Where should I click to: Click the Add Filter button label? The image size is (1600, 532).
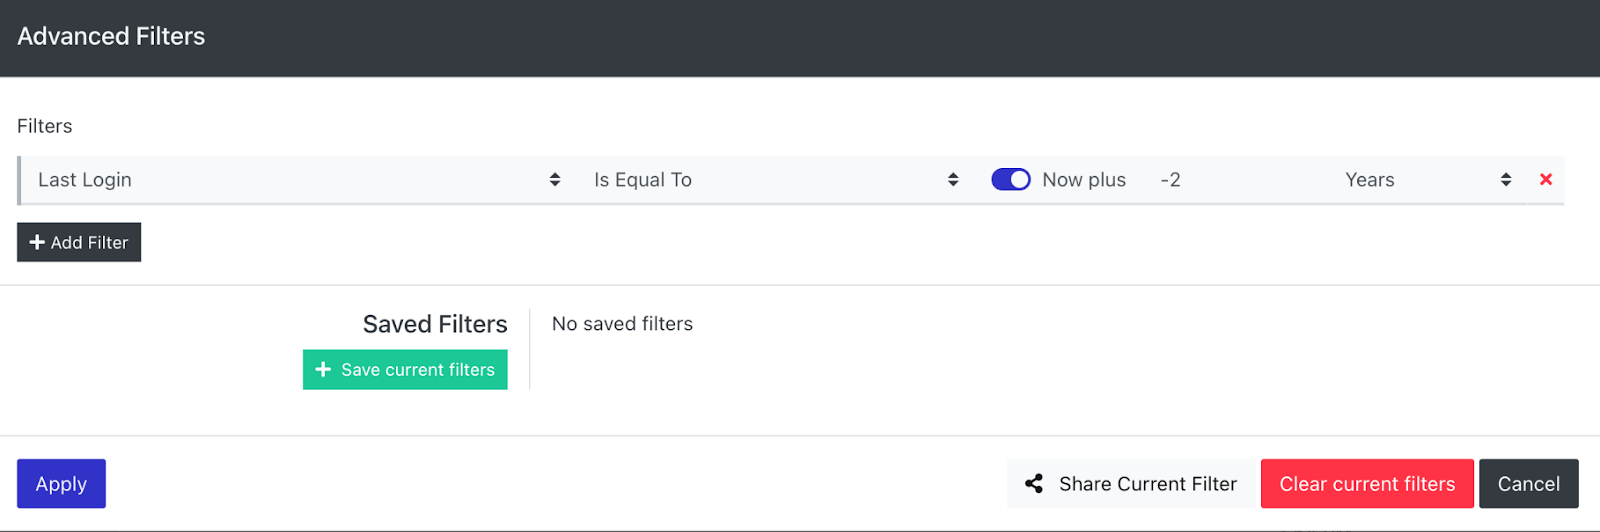click(90, 243)
